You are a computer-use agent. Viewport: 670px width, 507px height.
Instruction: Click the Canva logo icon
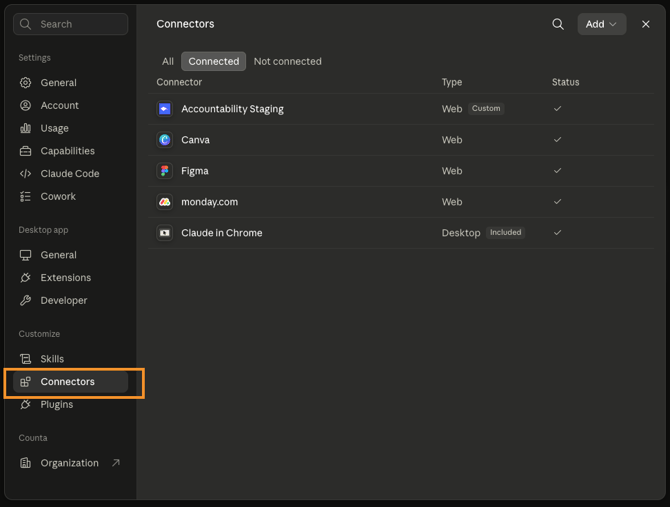click(x=165, y=140)
